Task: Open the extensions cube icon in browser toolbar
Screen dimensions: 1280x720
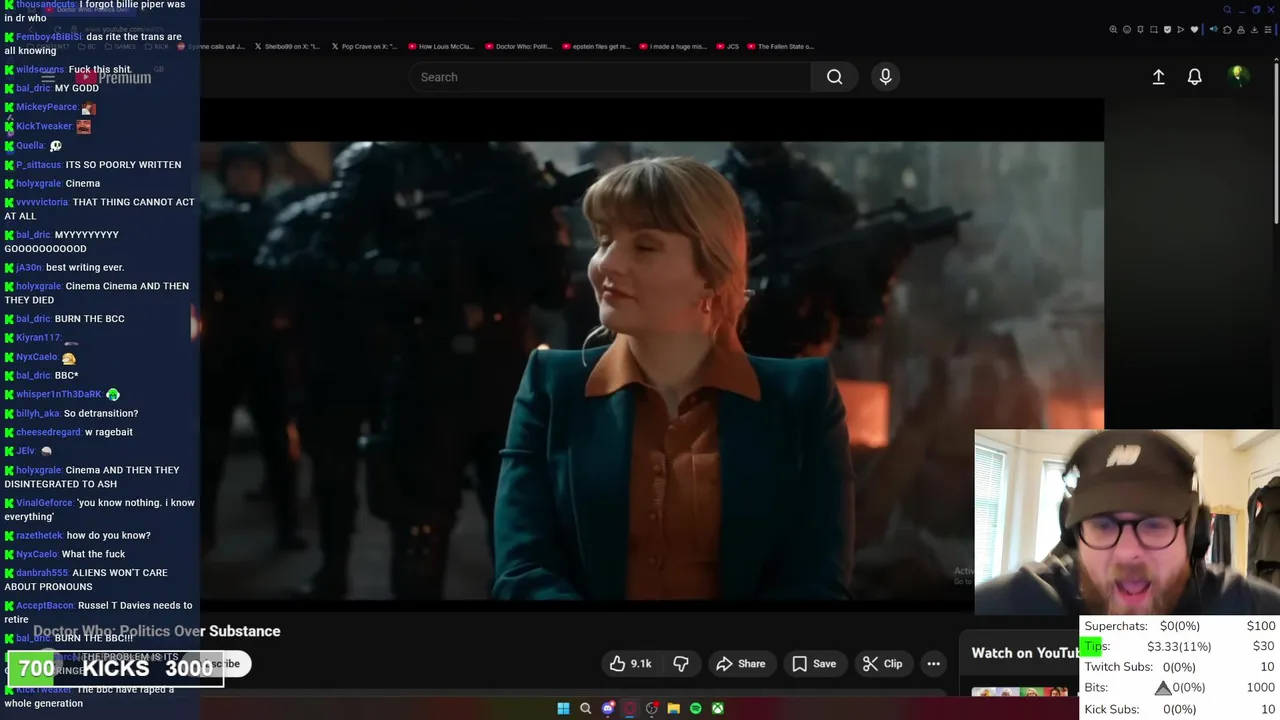Action: point(1227,30)
